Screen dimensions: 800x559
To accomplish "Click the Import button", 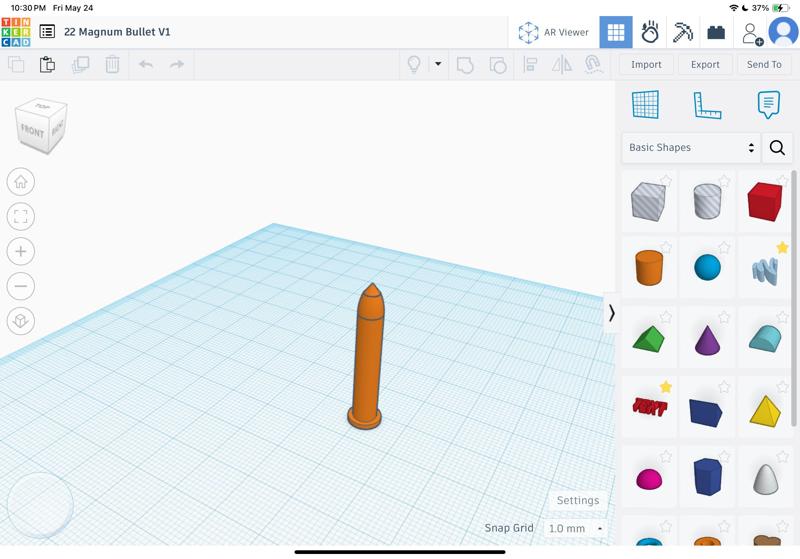I will pyautogui.click(x=646, y=65).
